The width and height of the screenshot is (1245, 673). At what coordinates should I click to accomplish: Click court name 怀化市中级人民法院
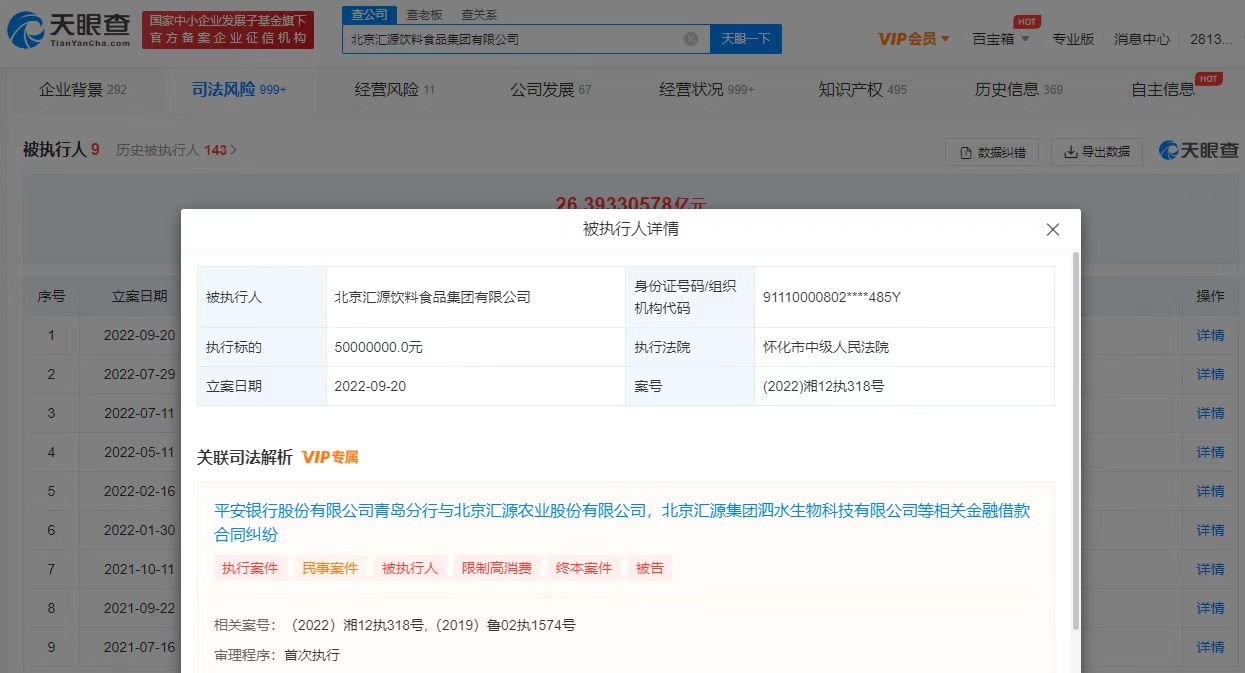click(825, 347)
